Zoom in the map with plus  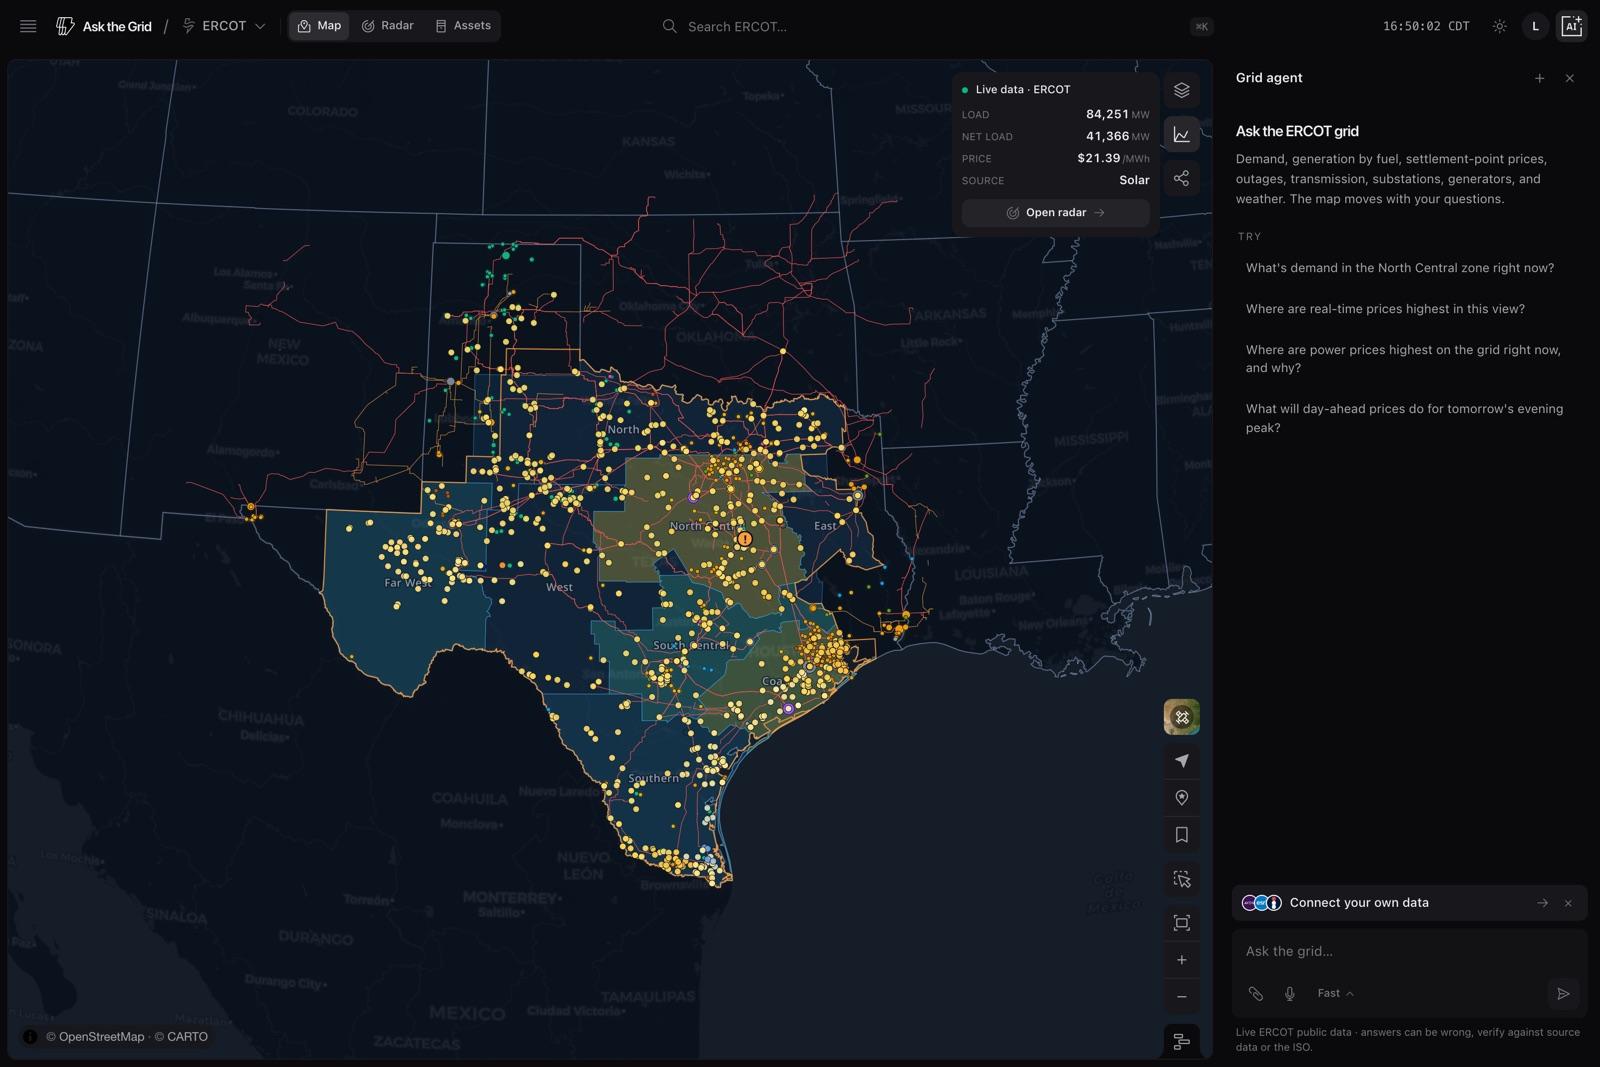pos(1181,960)
